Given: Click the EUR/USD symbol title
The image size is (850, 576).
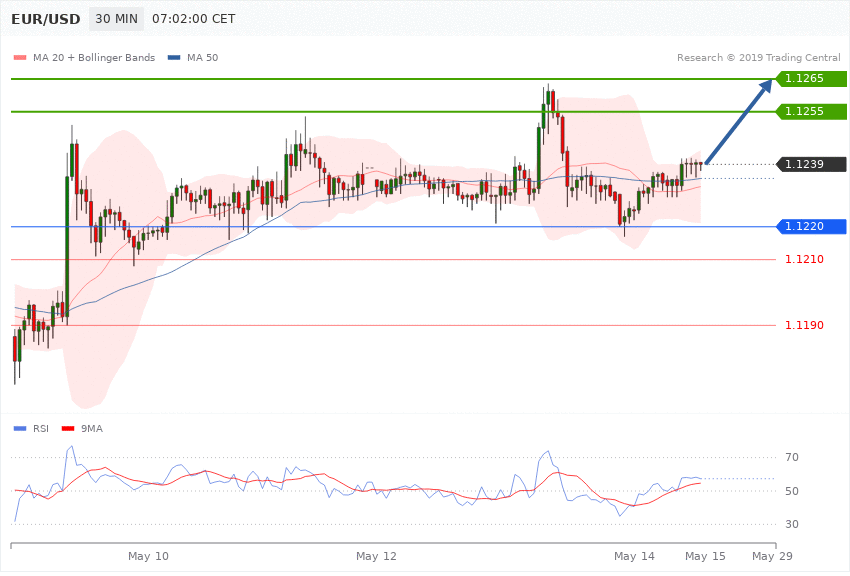Looking at the screenshot, I should [46, 19].
